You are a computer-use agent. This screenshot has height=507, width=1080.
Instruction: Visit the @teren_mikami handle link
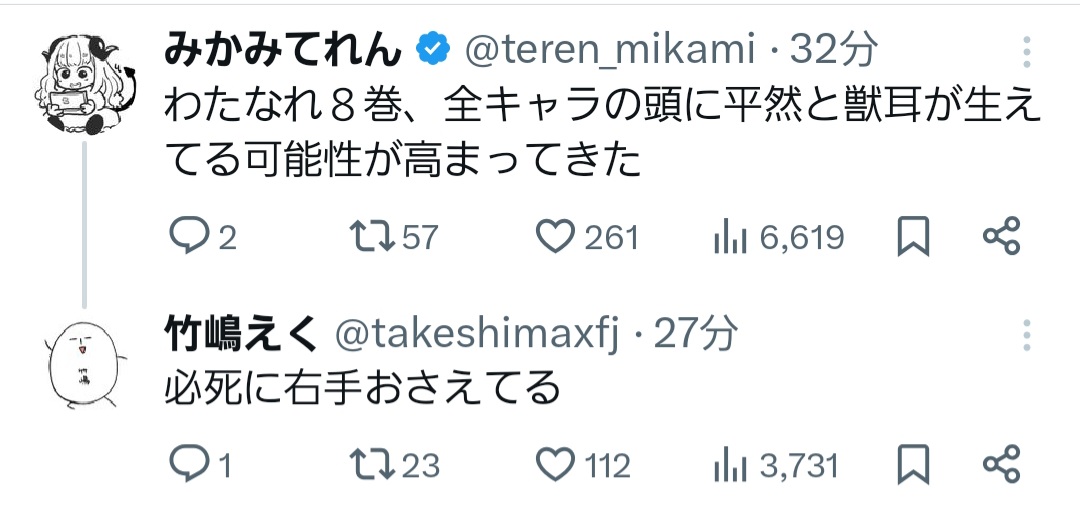click(610, 48)
